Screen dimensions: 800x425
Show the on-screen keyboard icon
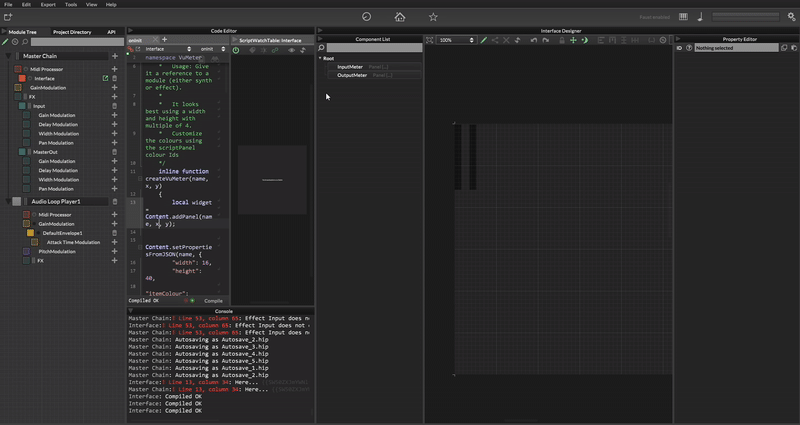coord(683,17)
